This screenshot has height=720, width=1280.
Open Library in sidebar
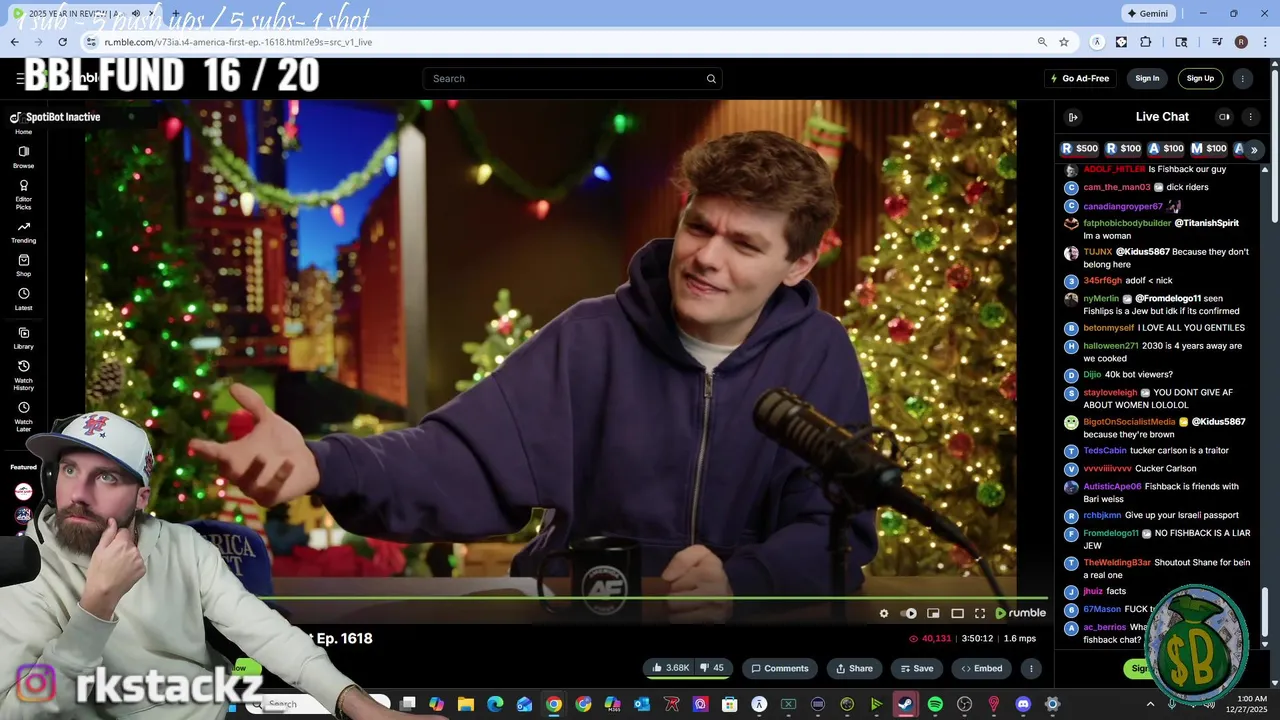pyautogui.click(x=23, y=338)
